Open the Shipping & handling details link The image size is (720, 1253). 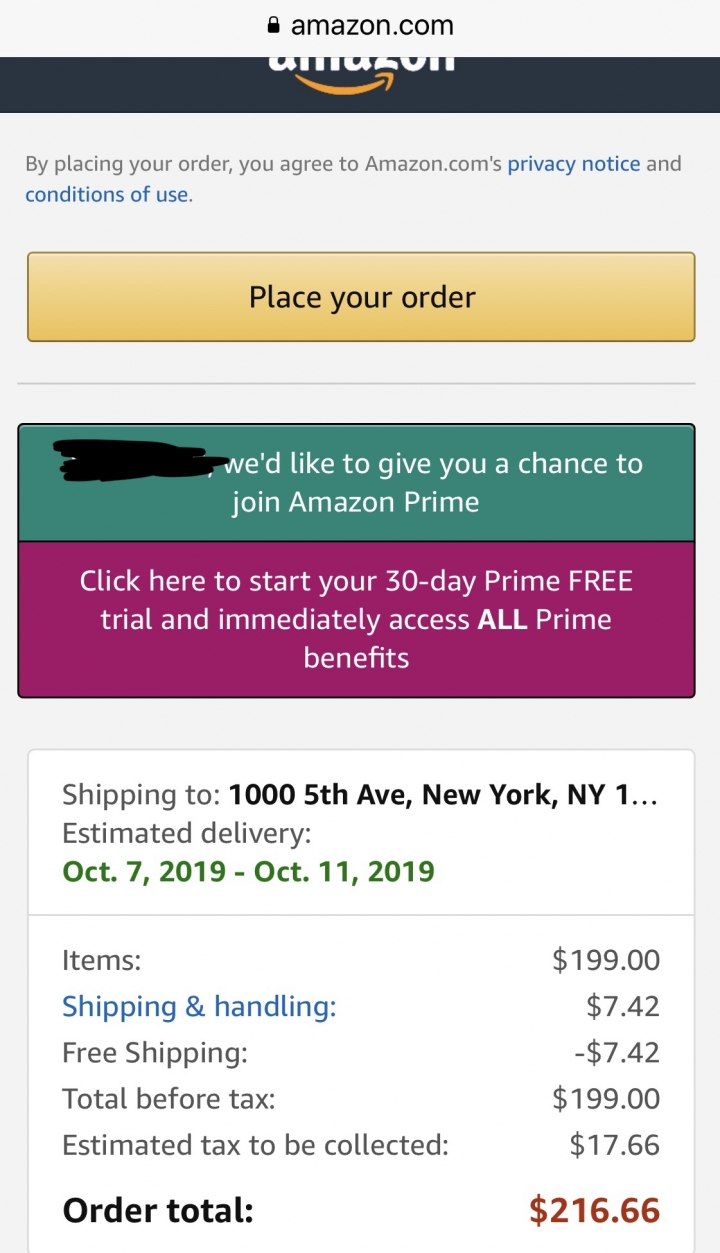click(x=199, y=1006)
